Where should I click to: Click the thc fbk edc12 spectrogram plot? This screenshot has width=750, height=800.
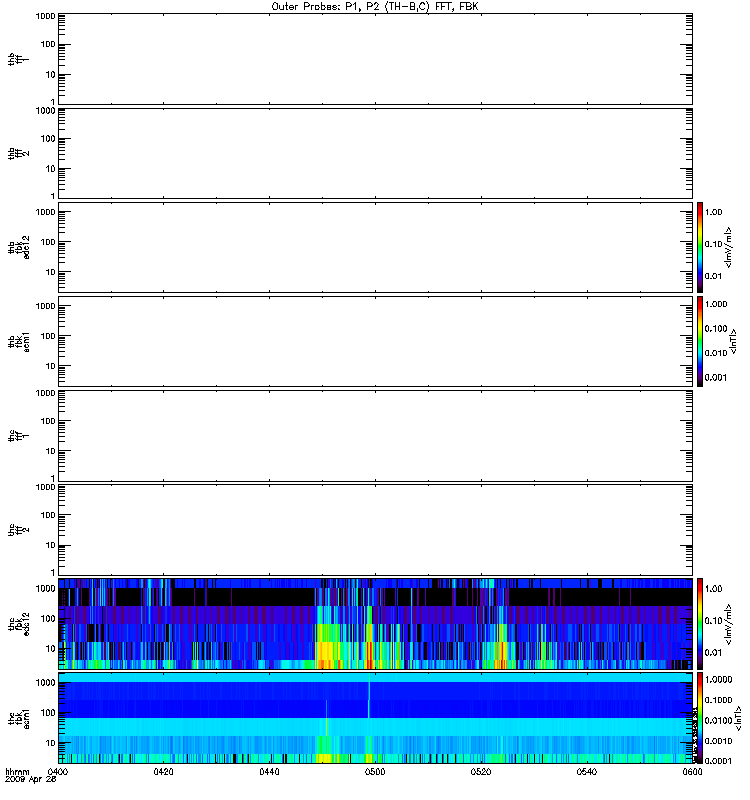(x=376, y=624)
